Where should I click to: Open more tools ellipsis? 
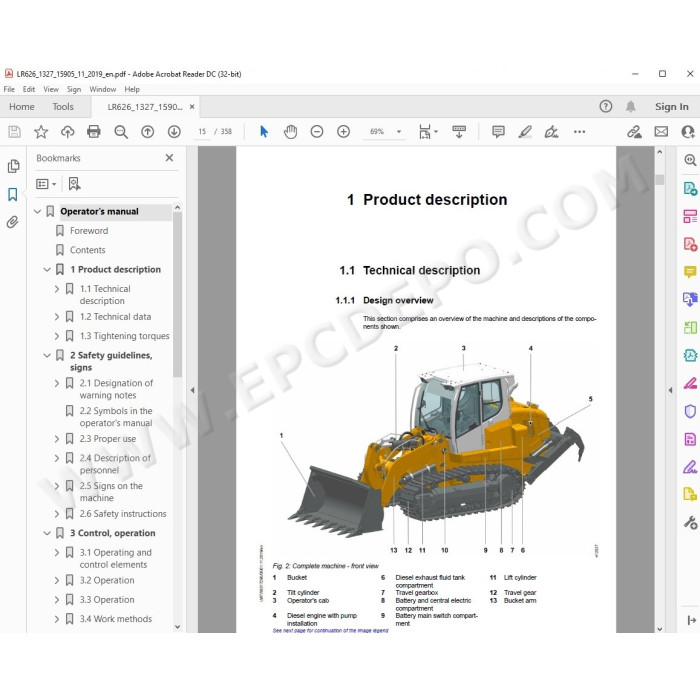click(x=579, y=132)
